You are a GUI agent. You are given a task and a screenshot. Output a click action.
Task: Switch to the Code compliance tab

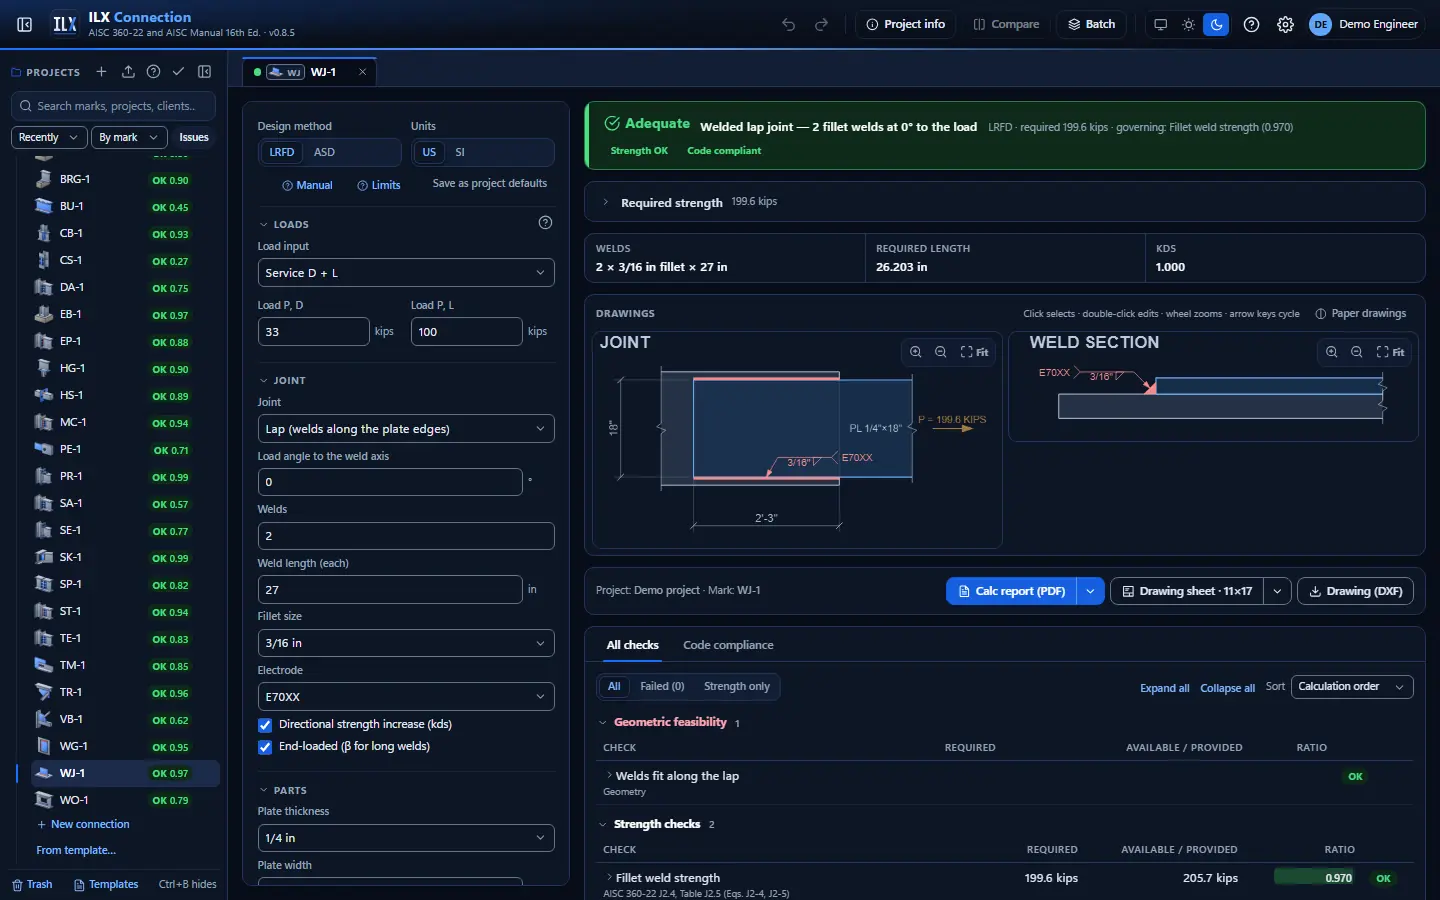[728, 645]
